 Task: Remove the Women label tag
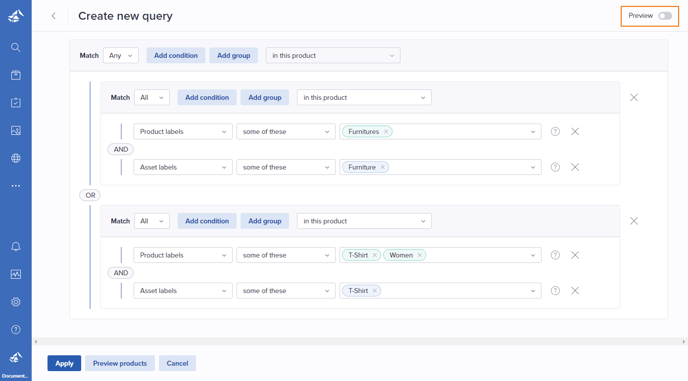point(419,255)
